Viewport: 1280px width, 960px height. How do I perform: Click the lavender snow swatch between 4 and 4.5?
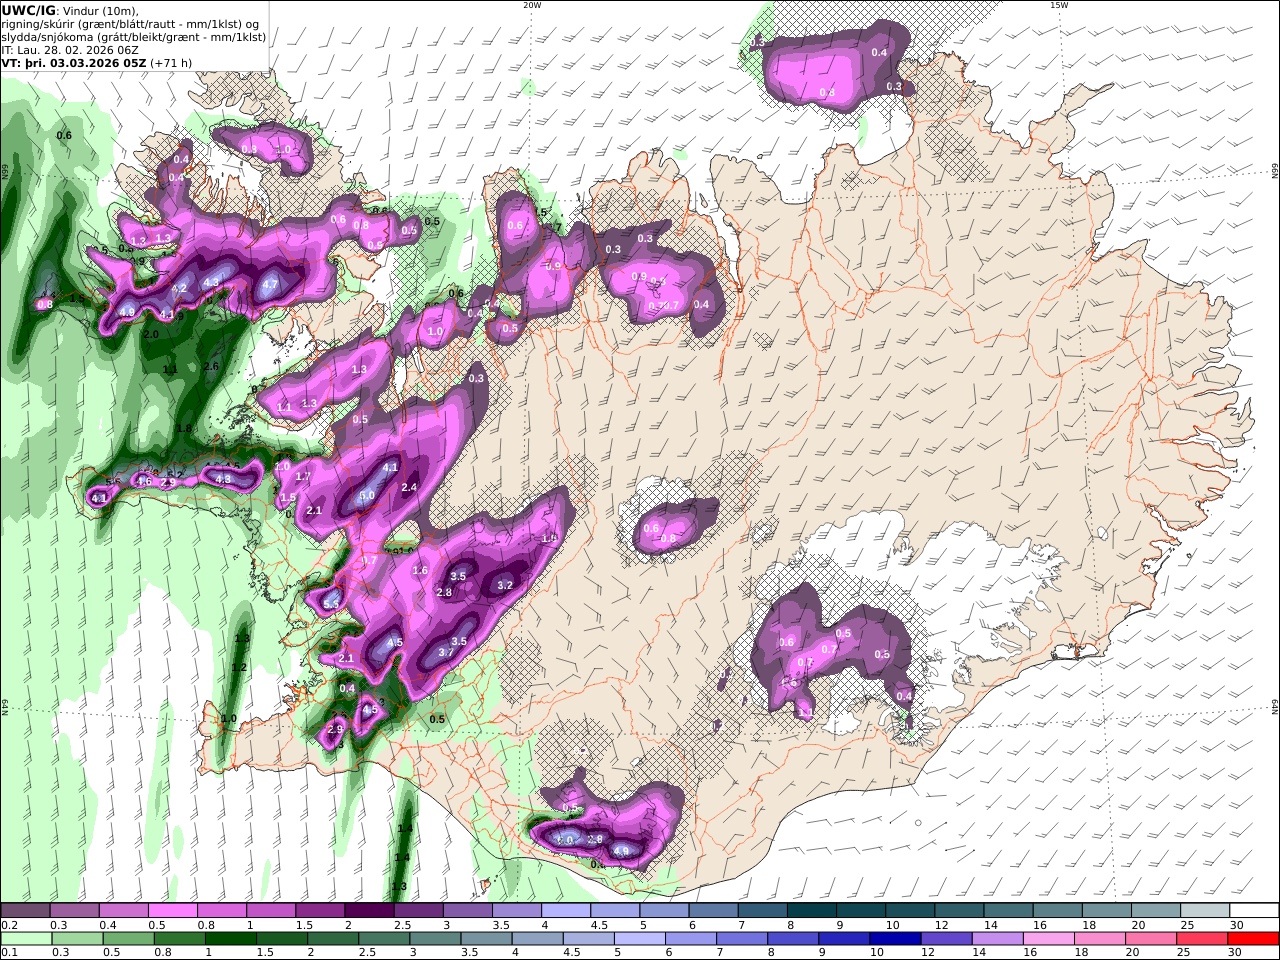(x=566, y=911)
